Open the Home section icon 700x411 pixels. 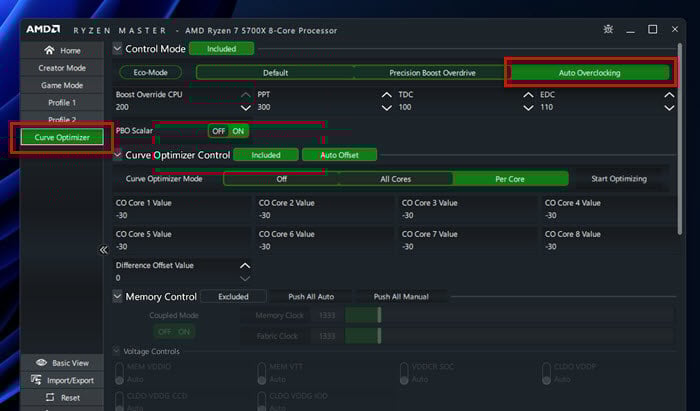pos(49,50)
